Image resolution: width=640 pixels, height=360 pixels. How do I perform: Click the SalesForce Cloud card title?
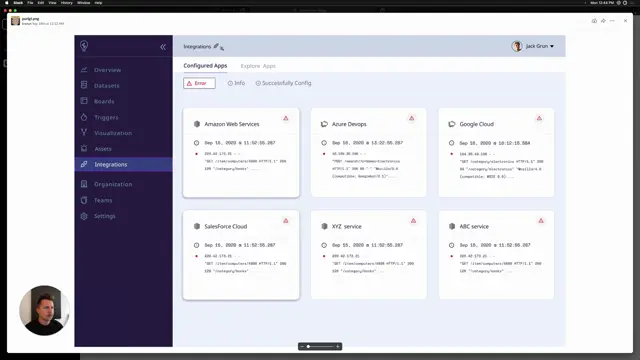point(226,227)
